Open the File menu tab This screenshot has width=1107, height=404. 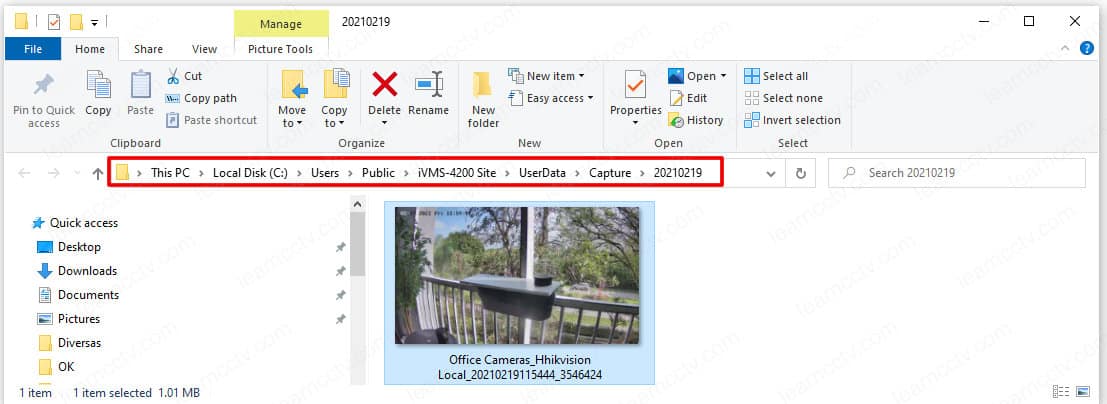[32, 49]
